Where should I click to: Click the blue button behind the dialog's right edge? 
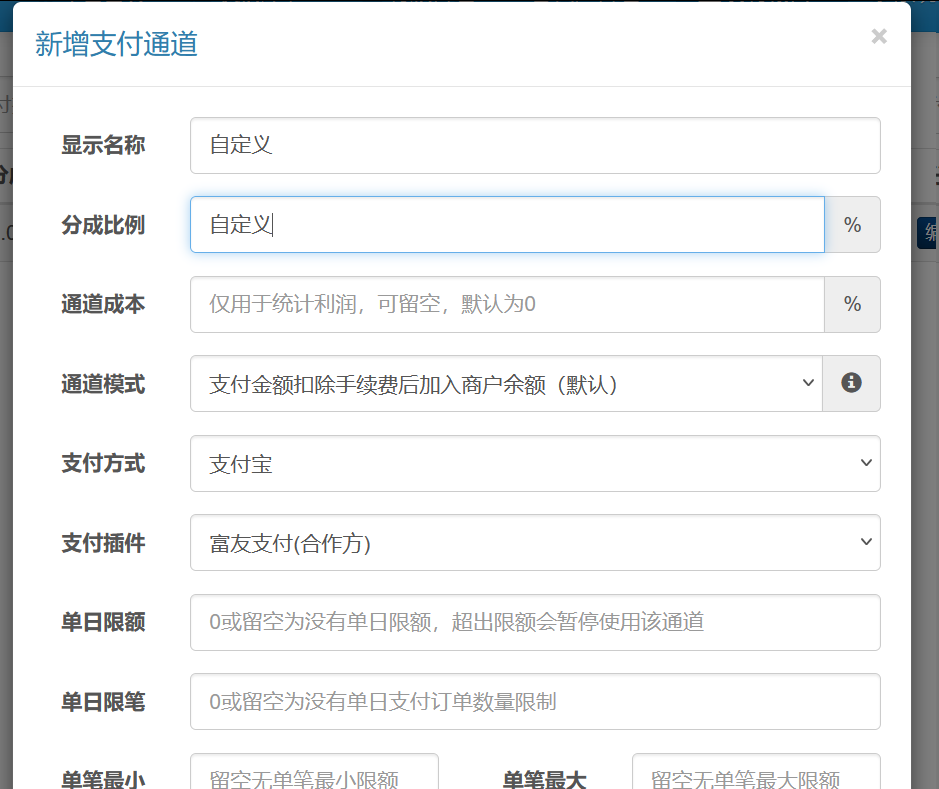tap(927, 232)
